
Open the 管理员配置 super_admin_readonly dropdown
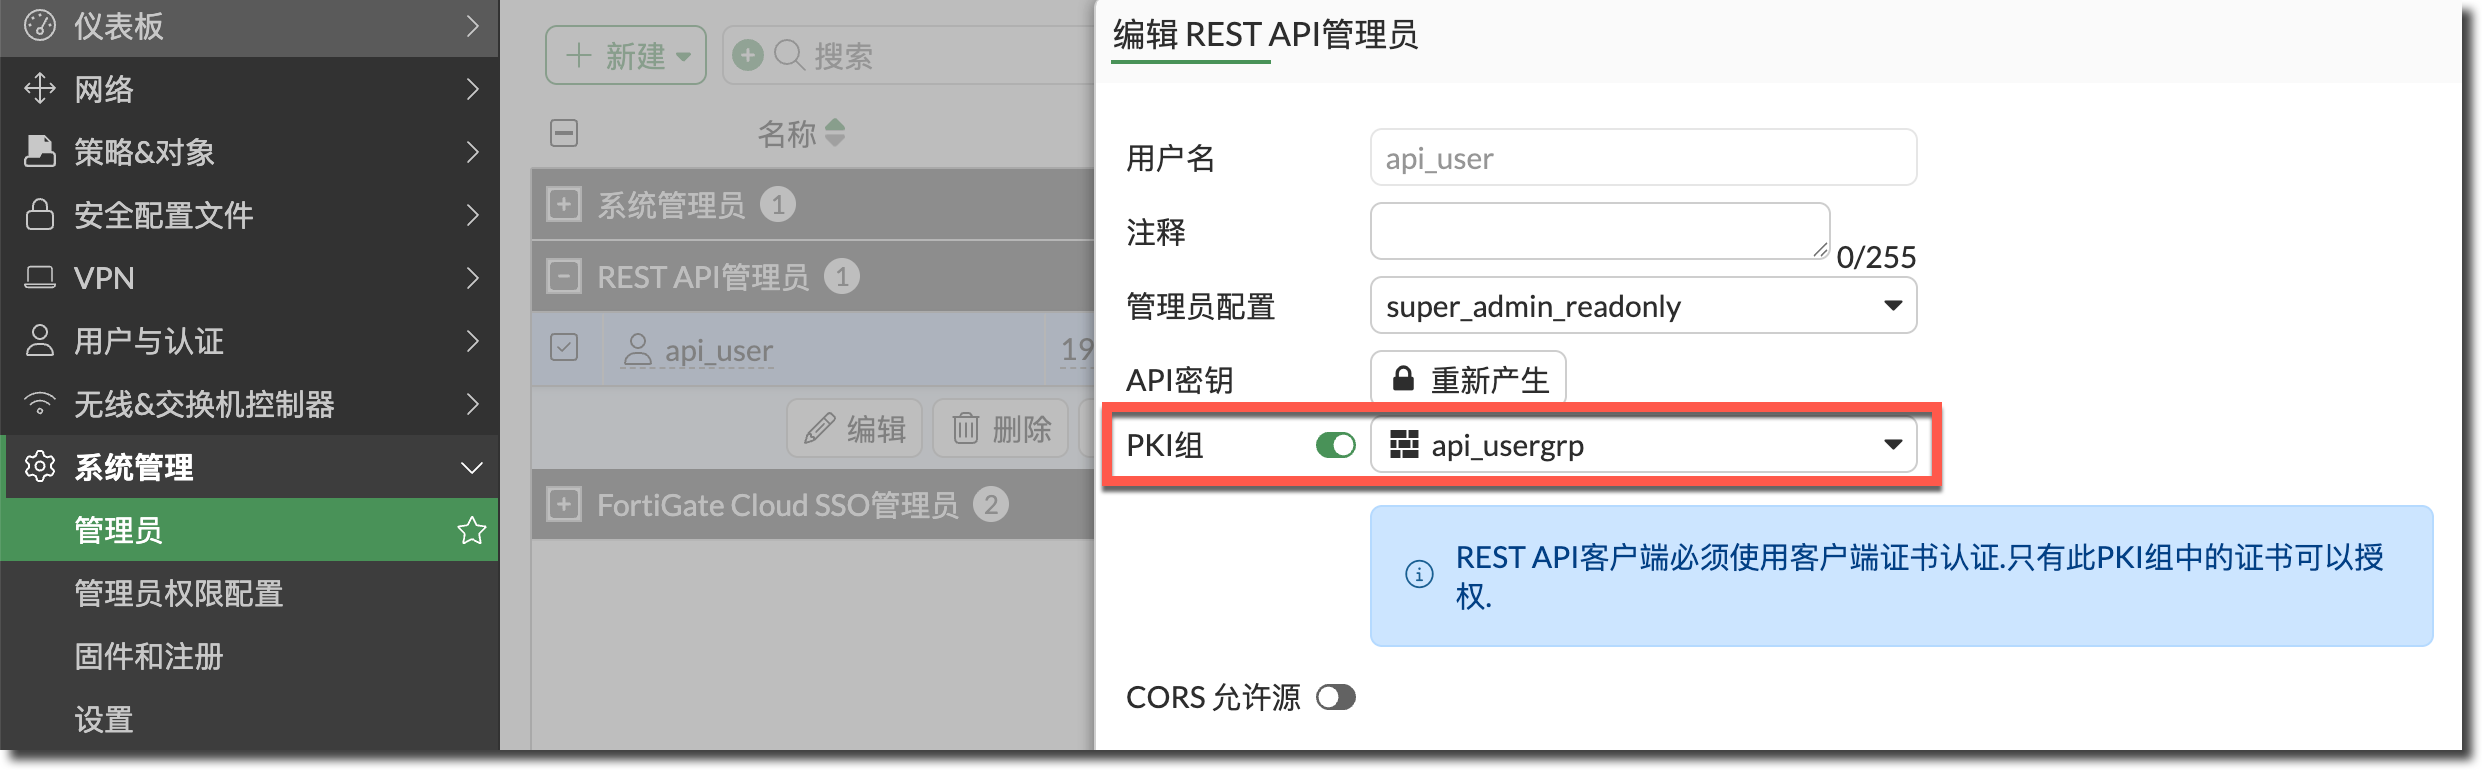tap(1642, 306)
